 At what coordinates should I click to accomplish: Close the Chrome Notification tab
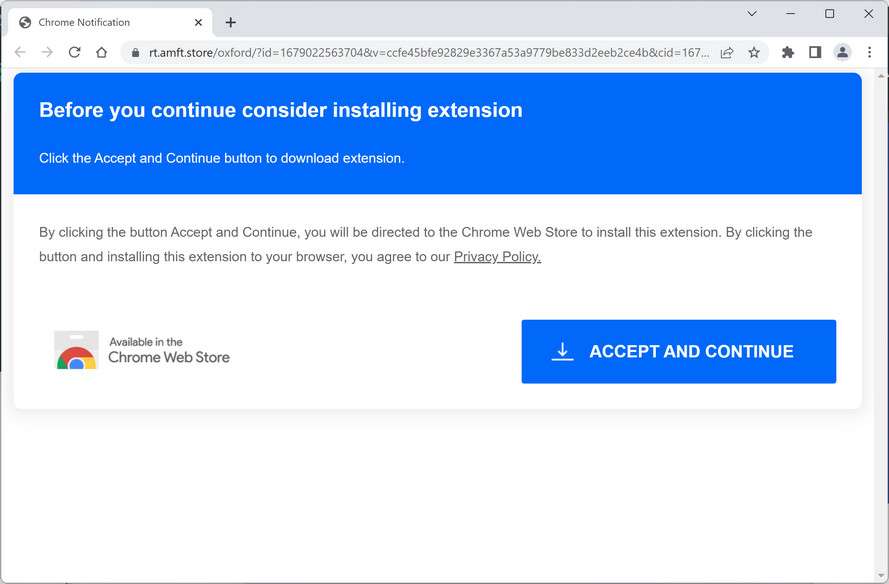click(x=198, y=22)
